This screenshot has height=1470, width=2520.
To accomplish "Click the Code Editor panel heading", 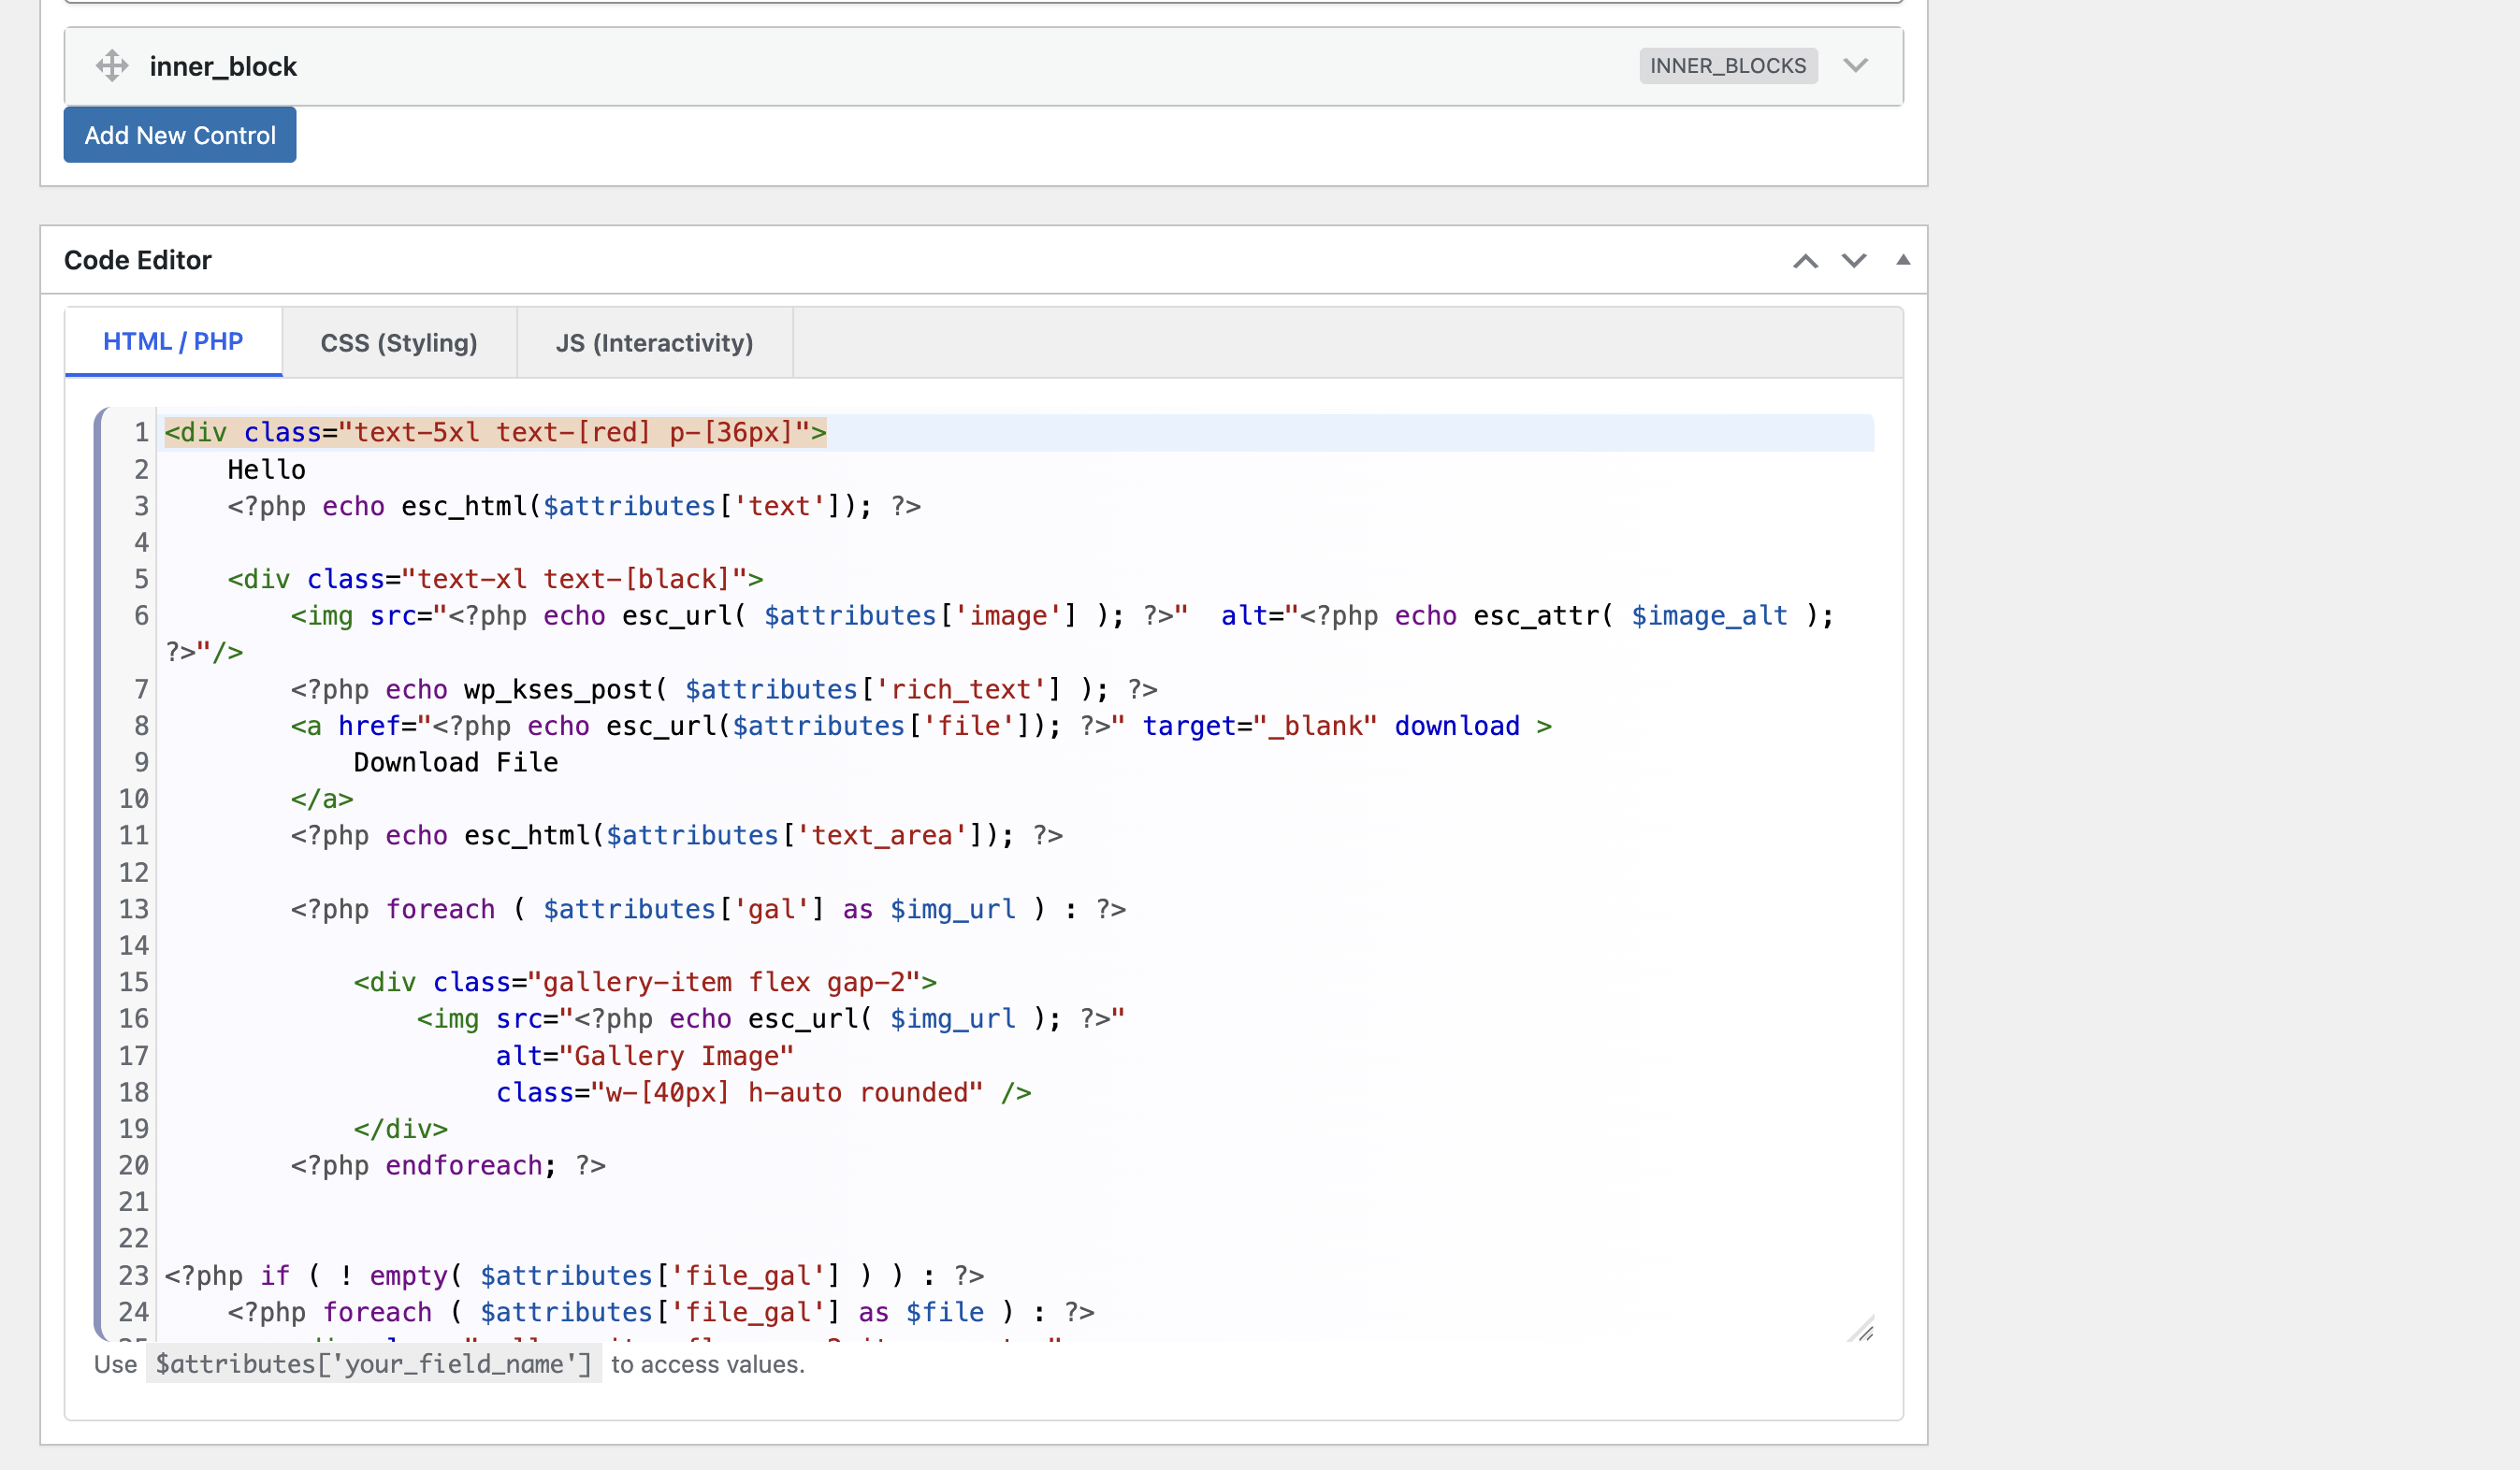I will 138,260.
